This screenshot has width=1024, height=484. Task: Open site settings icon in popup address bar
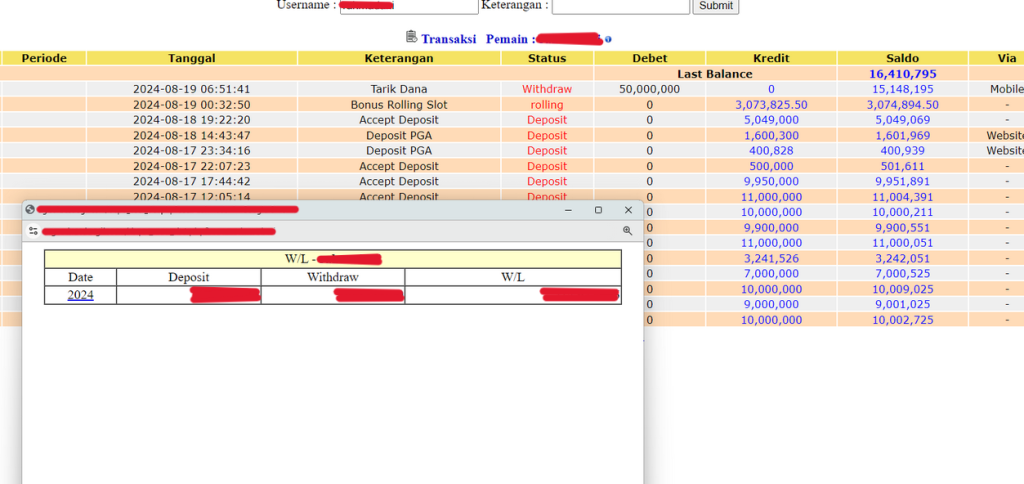tap(33, 231)
